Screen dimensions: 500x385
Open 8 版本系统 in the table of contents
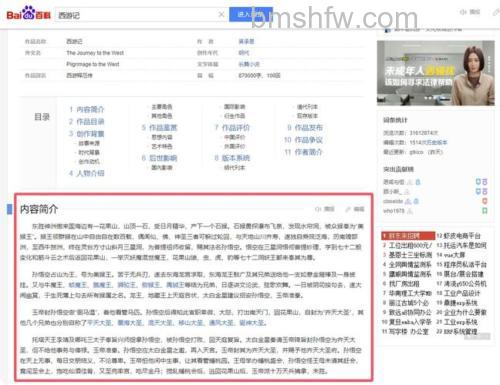(232, 158)
